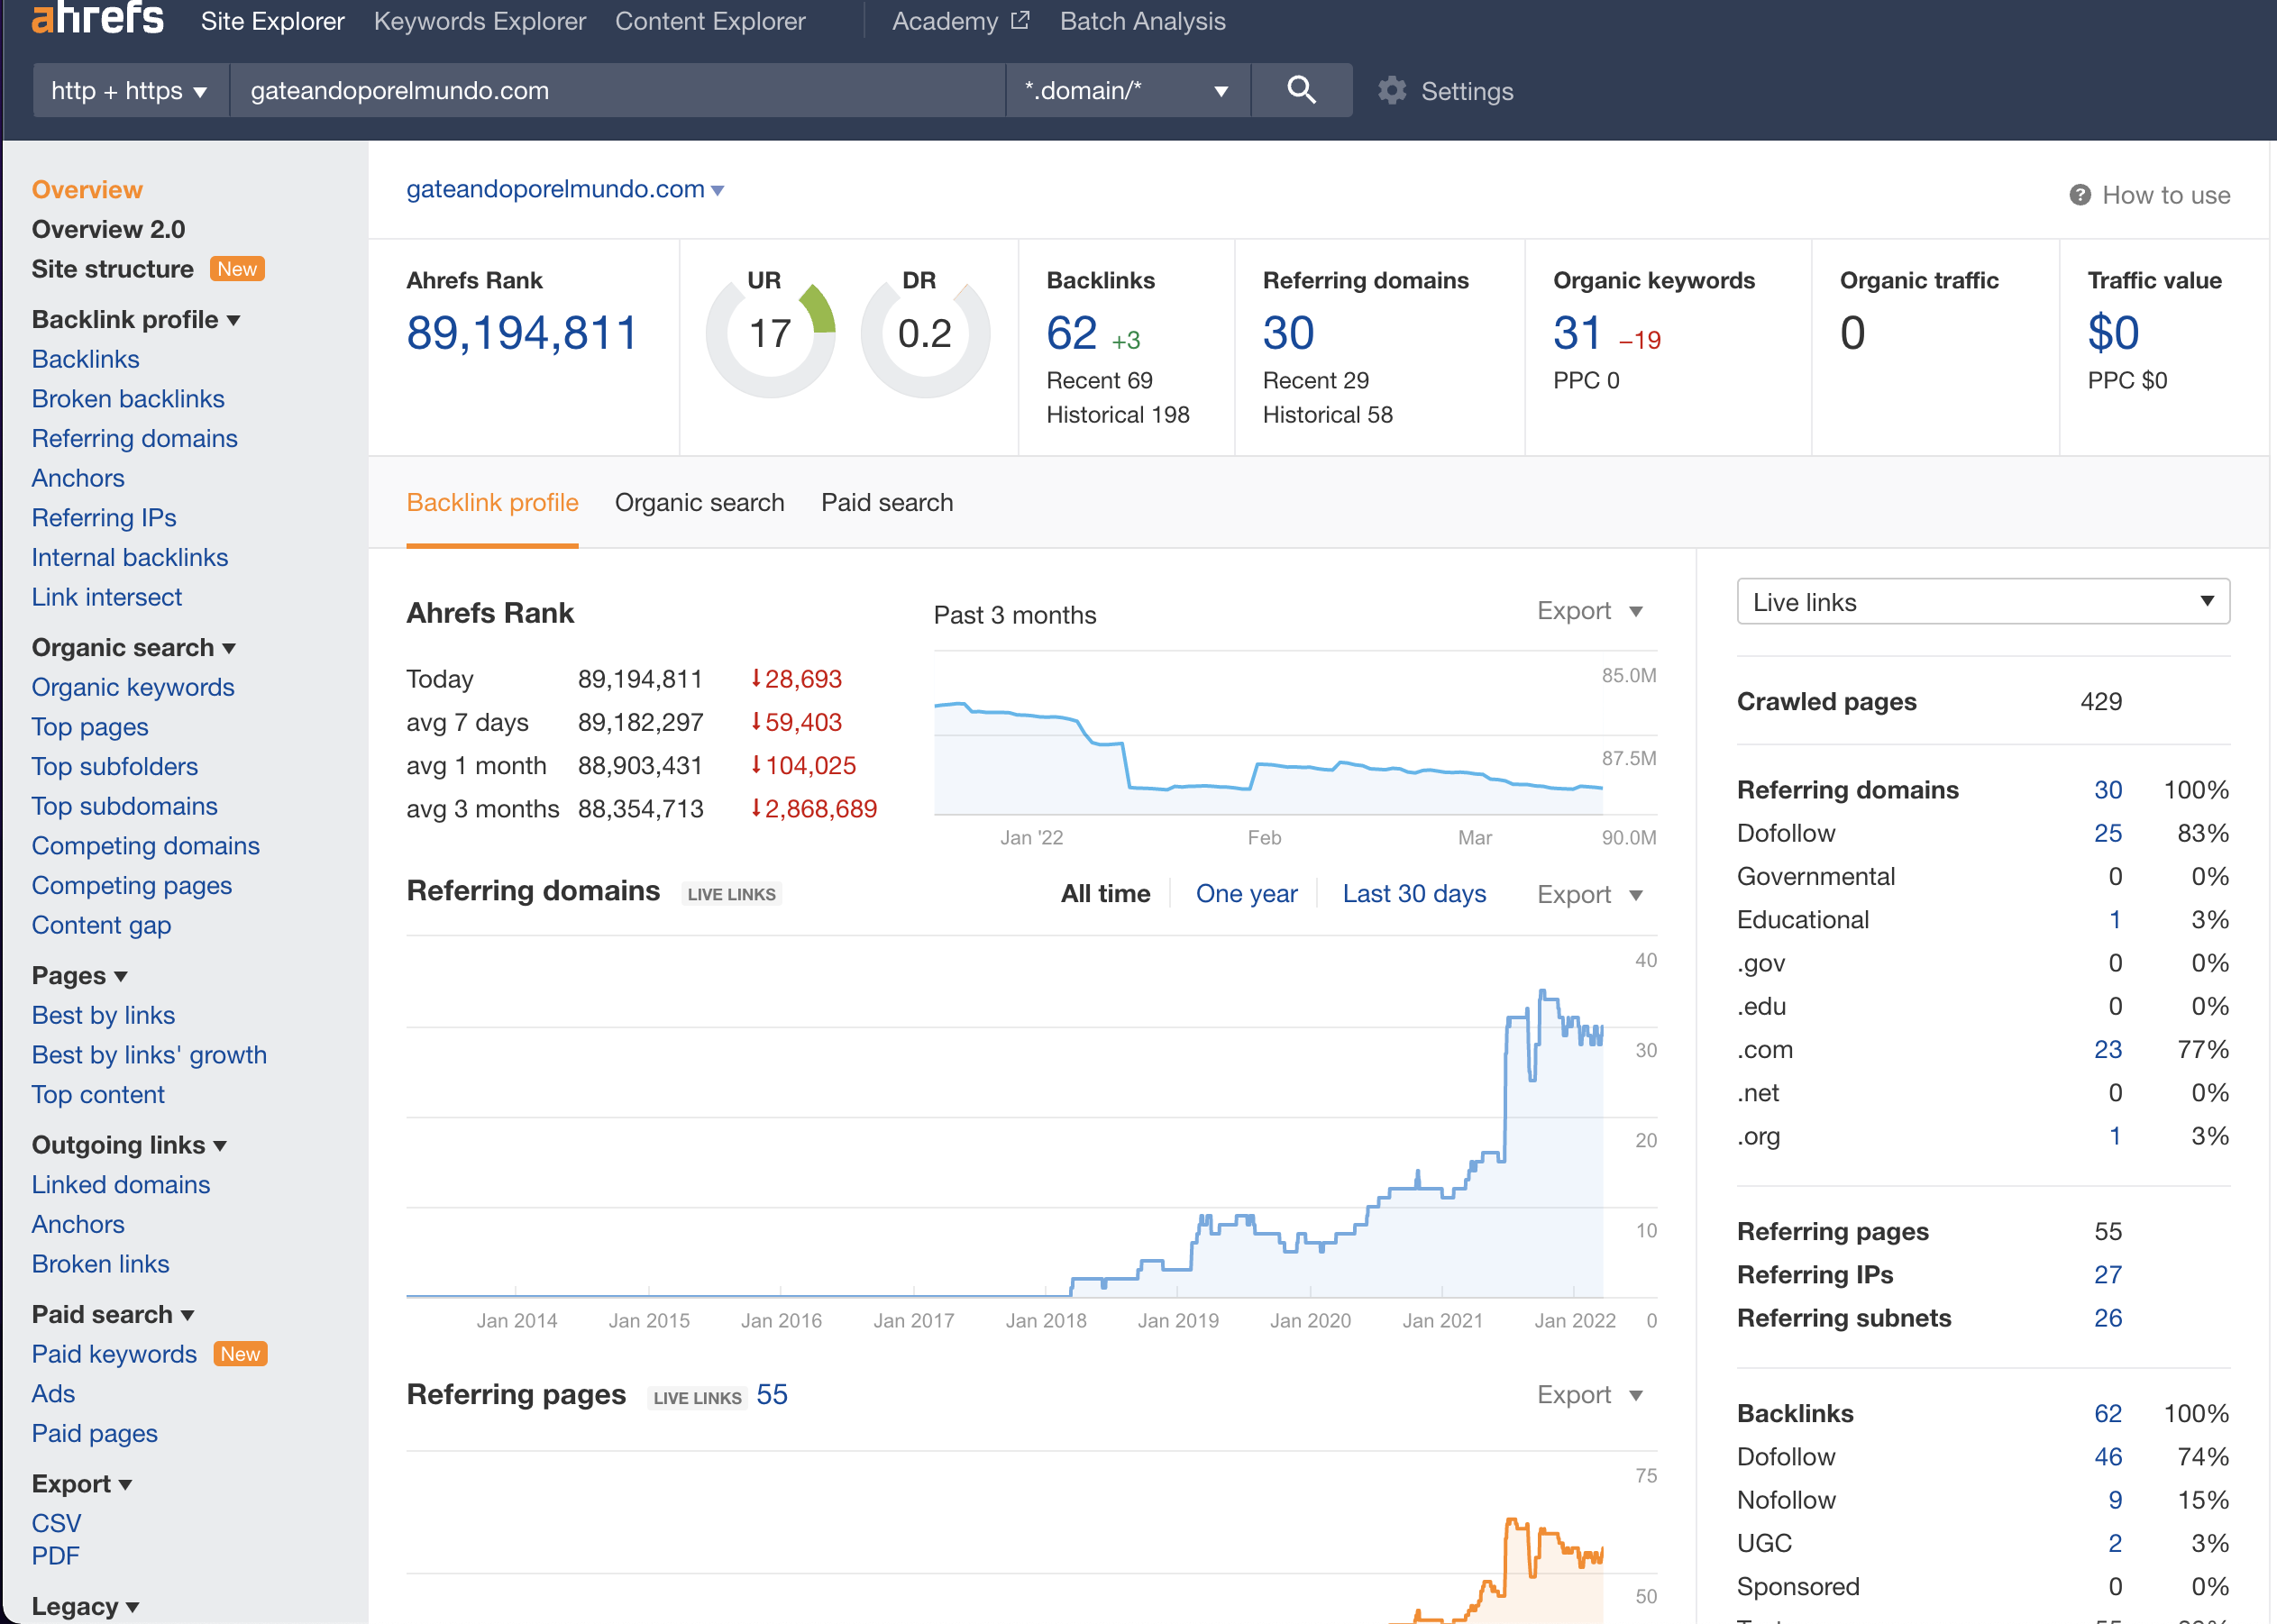This screenshot has width=2277, height=1624.
Task: Open the http + https protocol dropdown
Action: pyautogui.click(x=130, y=91)
